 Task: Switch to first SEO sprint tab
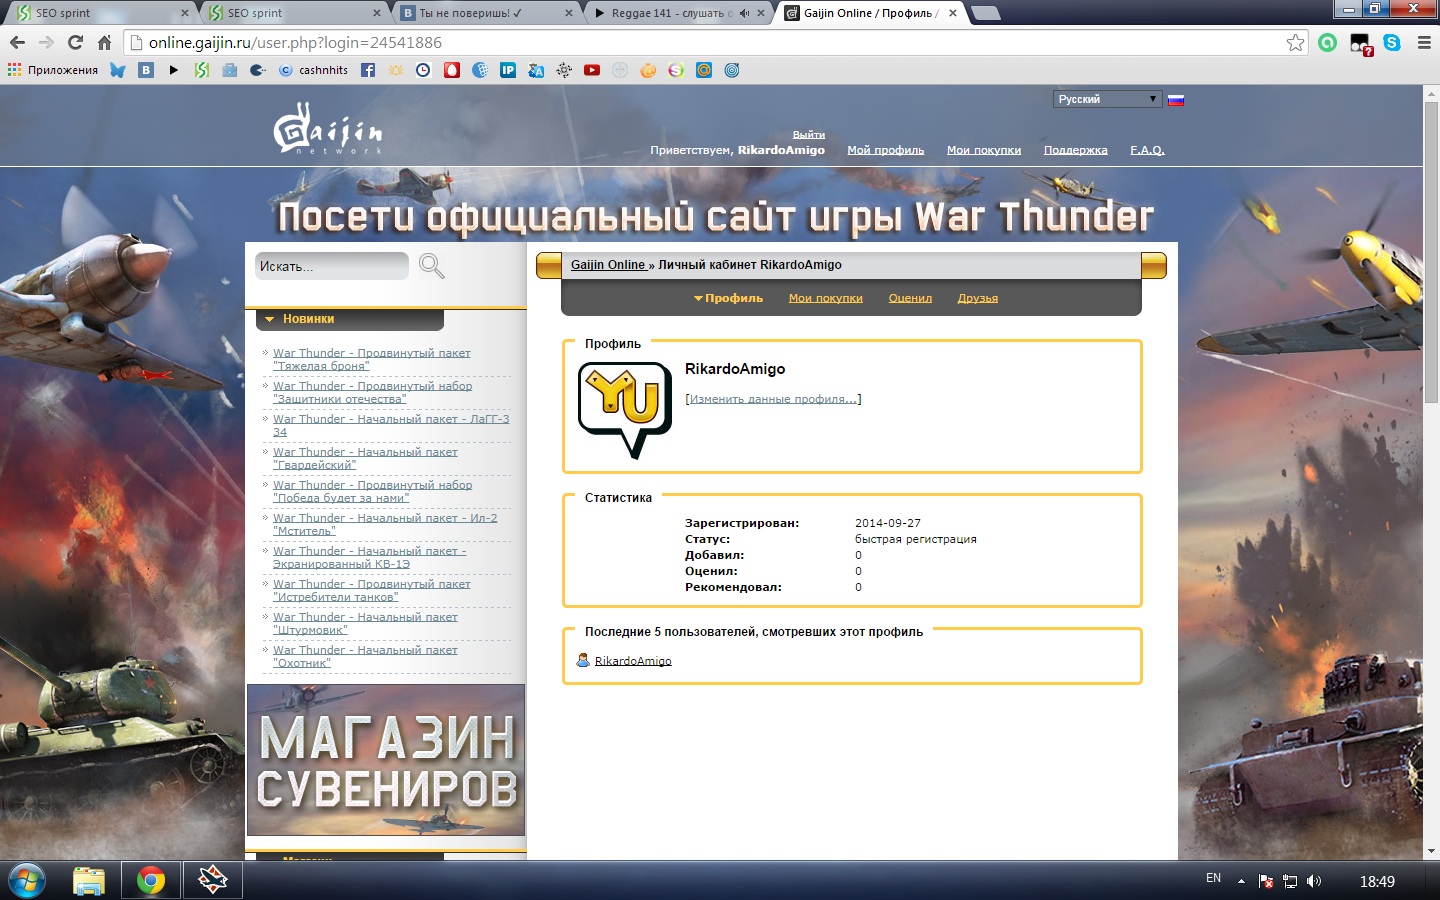[101, 13]
